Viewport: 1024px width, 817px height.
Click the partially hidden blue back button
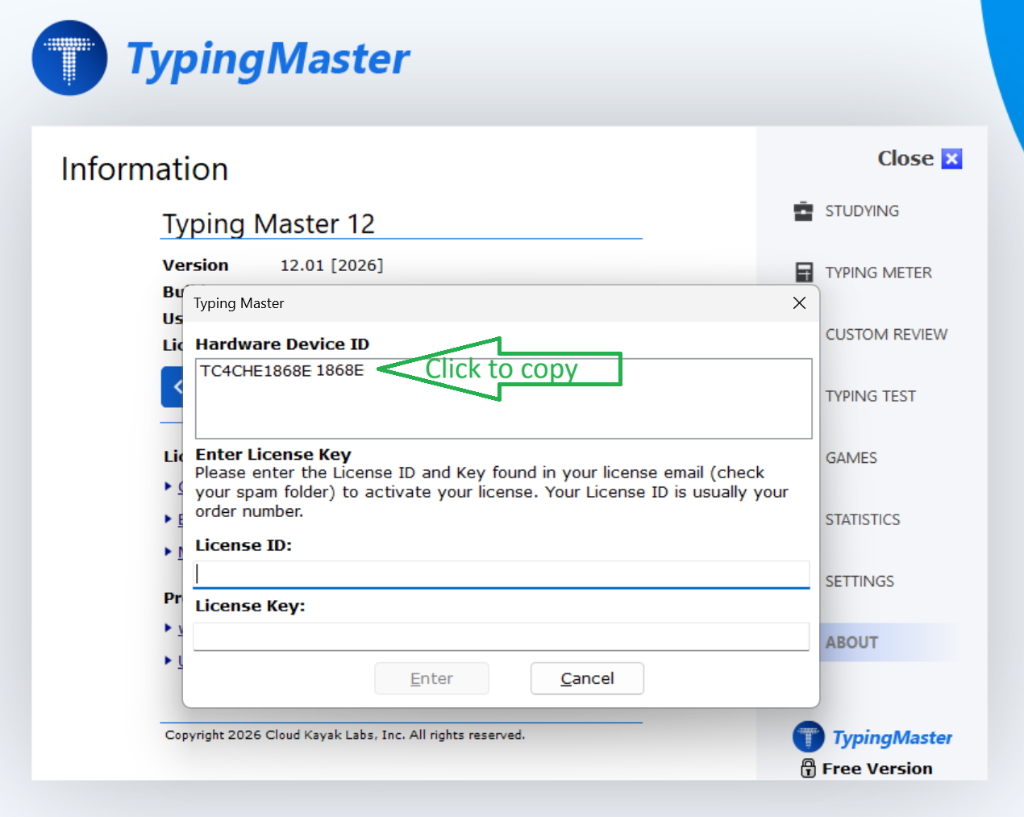(172, 387)
